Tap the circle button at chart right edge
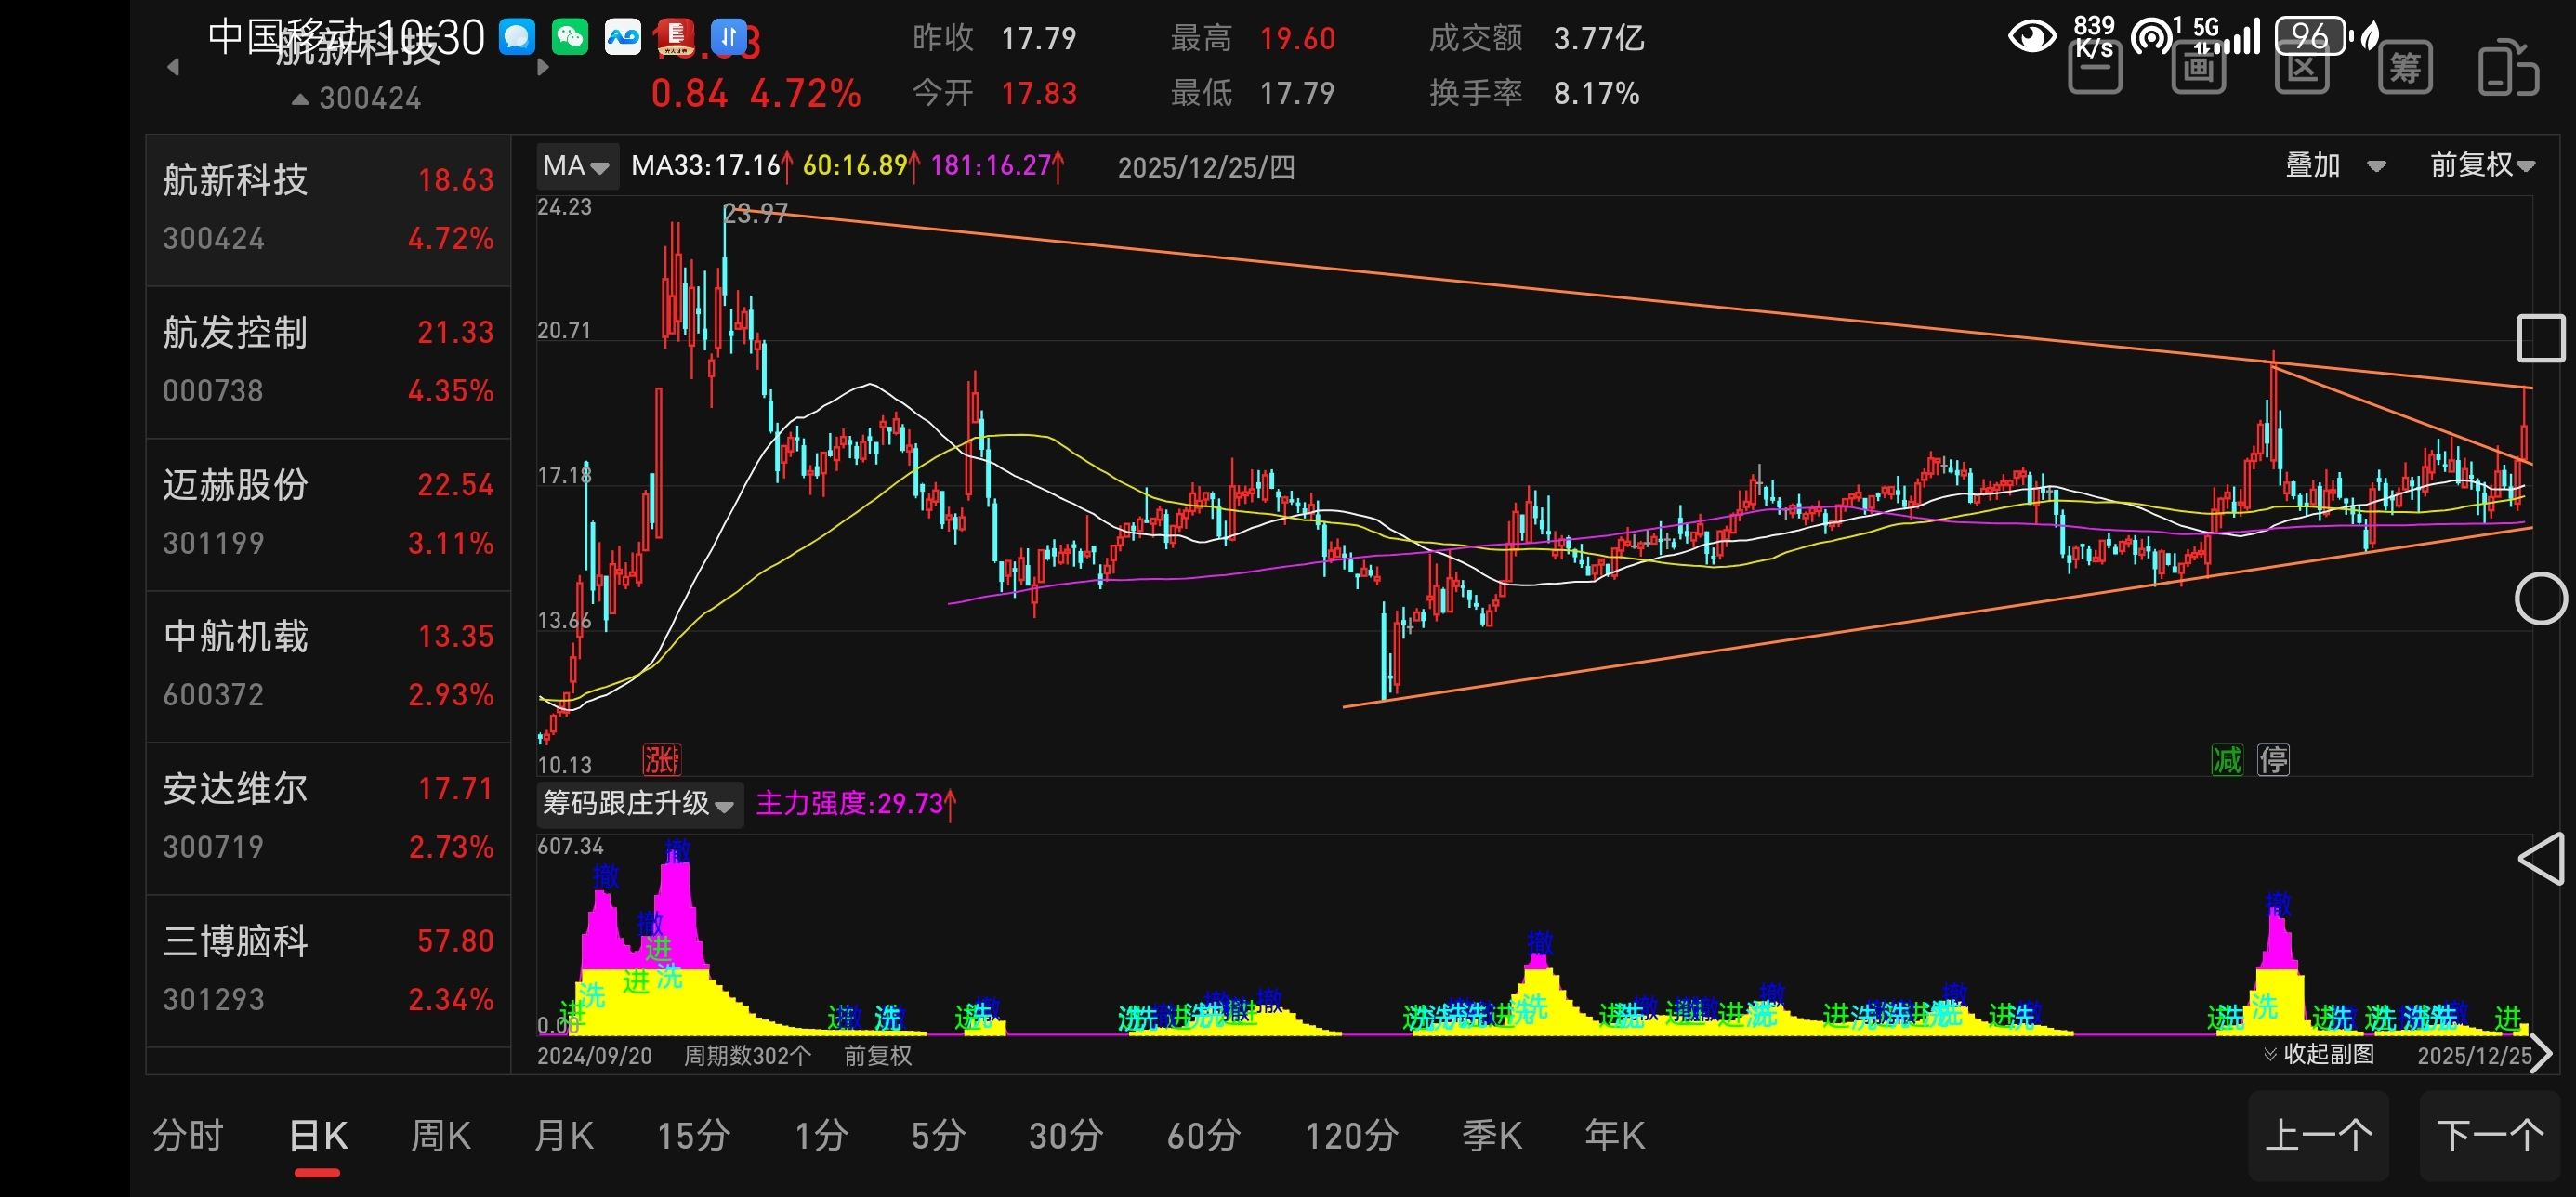 coord(2540,598)
